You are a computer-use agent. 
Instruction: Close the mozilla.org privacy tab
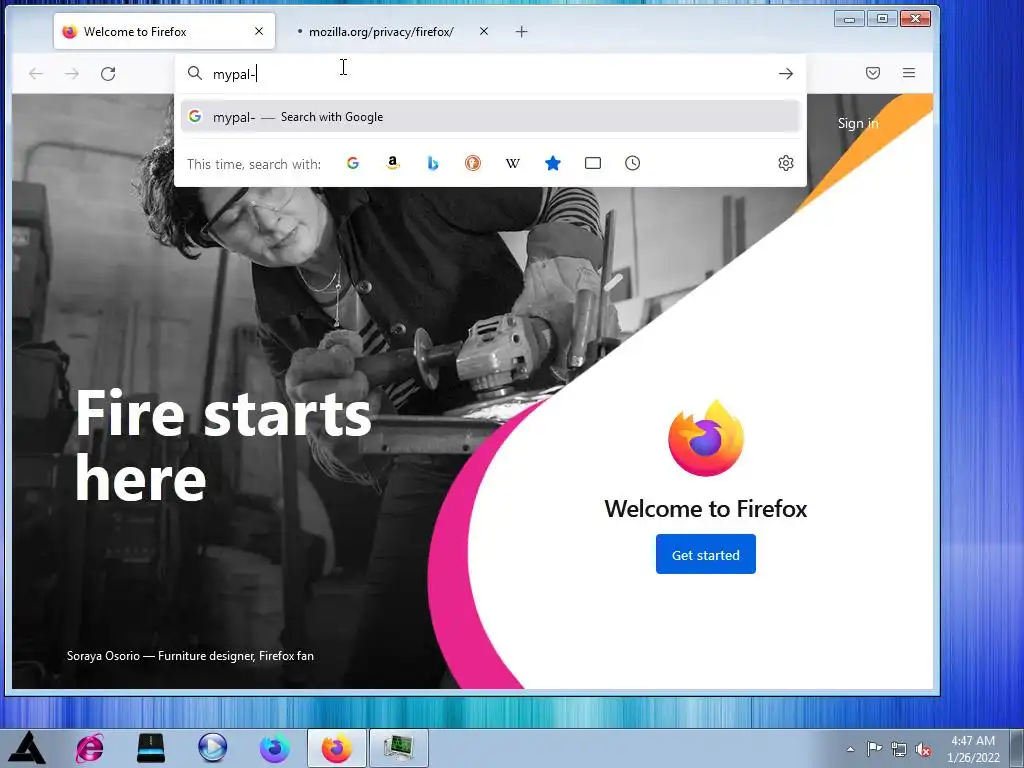tap(484, 31)
